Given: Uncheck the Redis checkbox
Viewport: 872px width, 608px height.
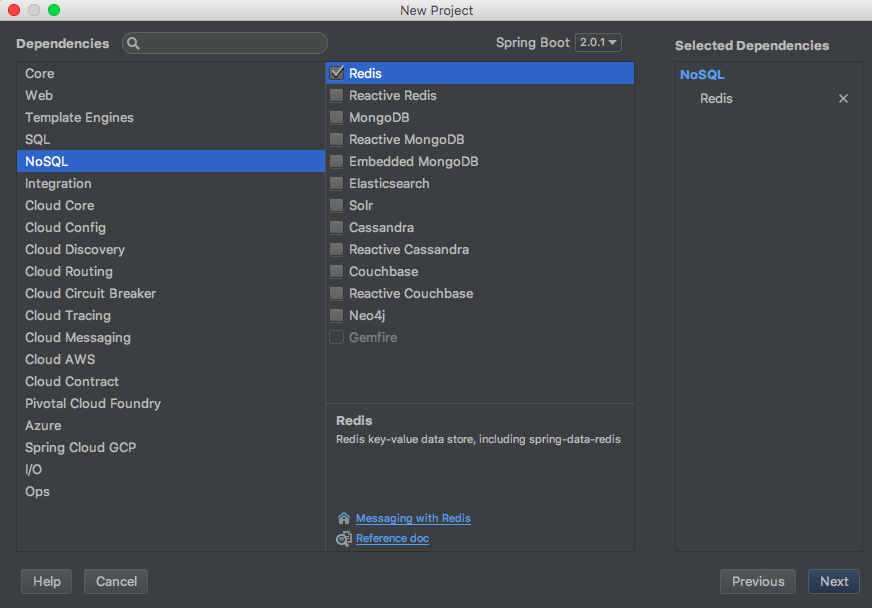Looking at the screenshot, I should pyautogui.click(x=336, y=73).
